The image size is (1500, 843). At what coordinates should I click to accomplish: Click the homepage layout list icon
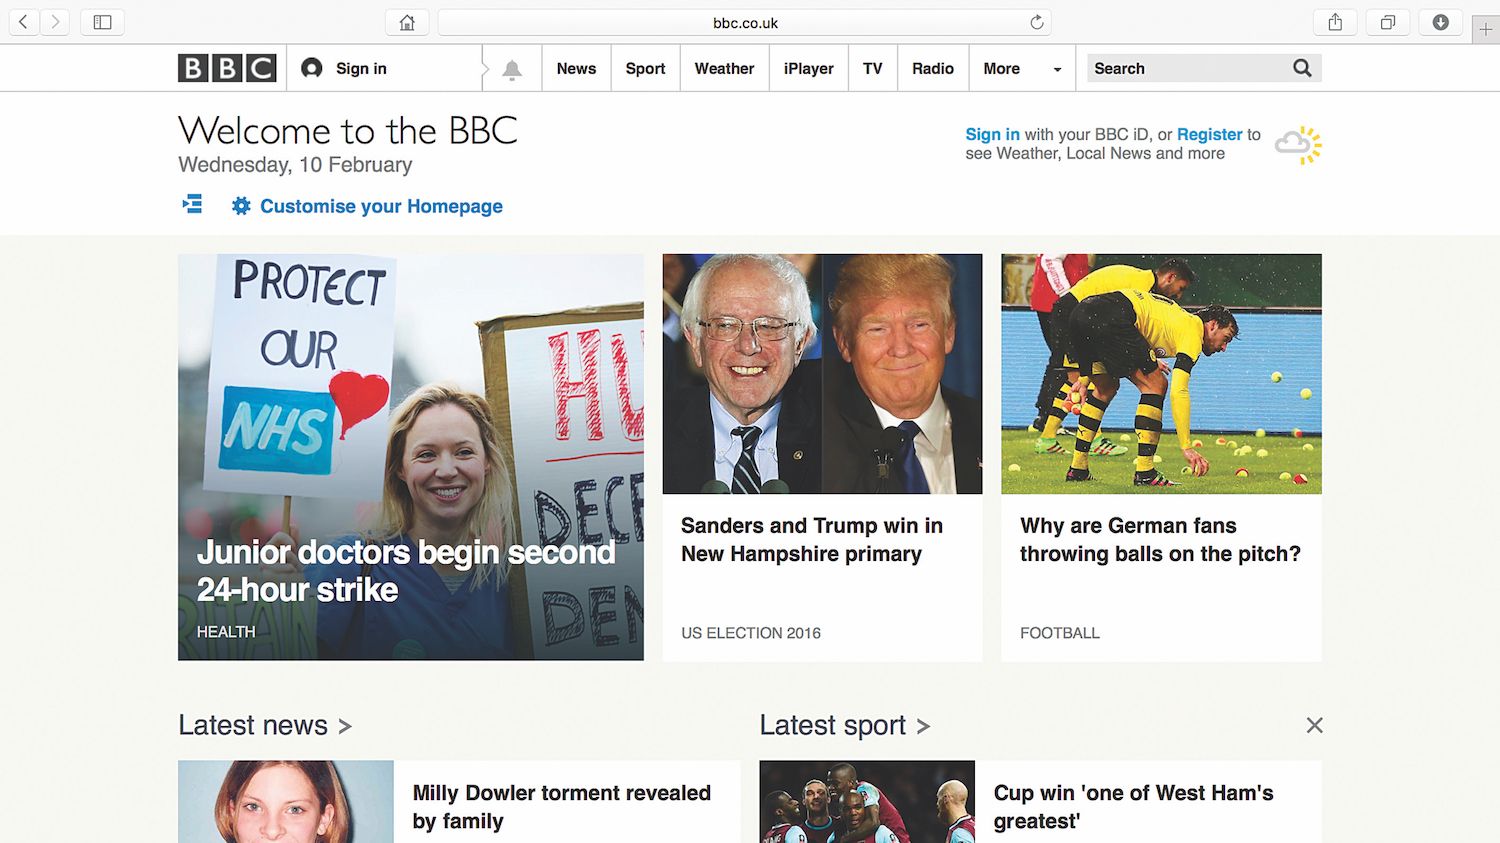point(191,203)
